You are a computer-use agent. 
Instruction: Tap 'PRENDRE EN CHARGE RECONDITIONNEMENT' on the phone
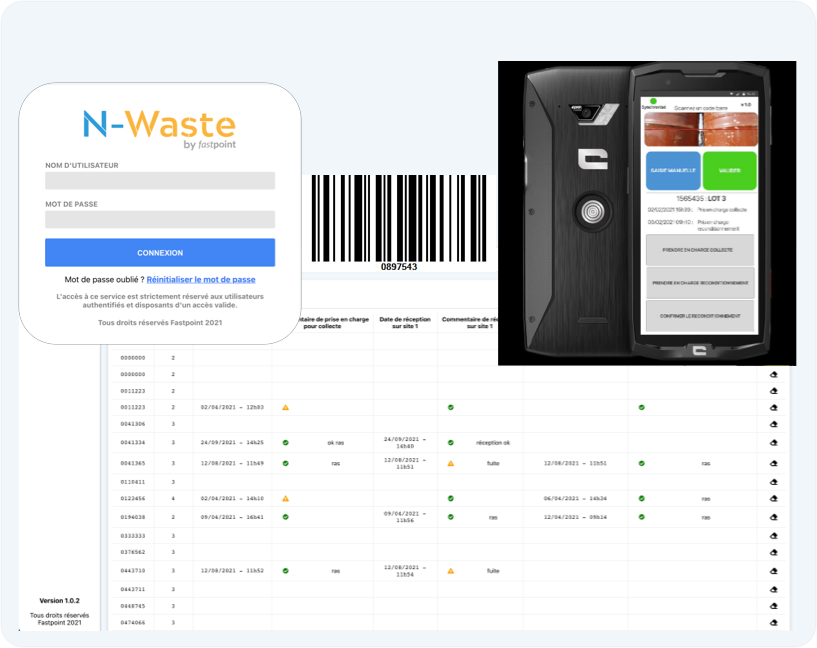[x=700, y=283]
